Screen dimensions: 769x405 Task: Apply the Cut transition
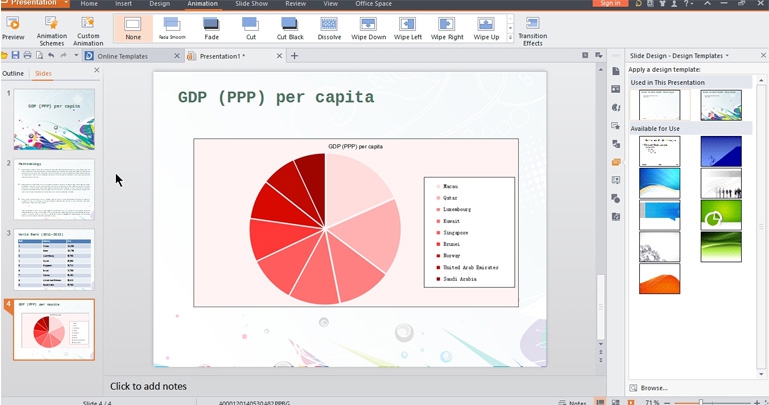click(251, 28)
